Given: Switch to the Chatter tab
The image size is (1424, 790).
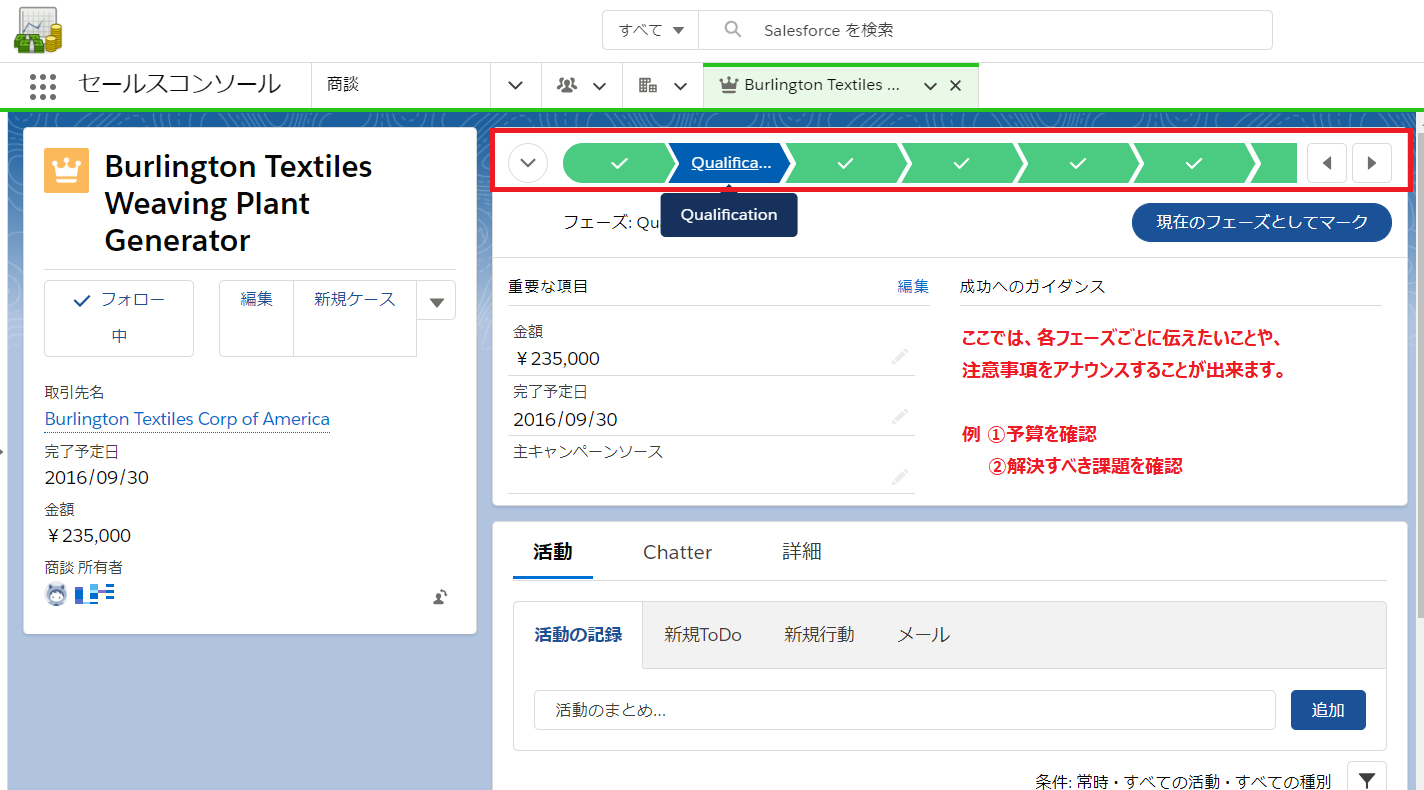Looking at the screenshot, I should [677, 552].
